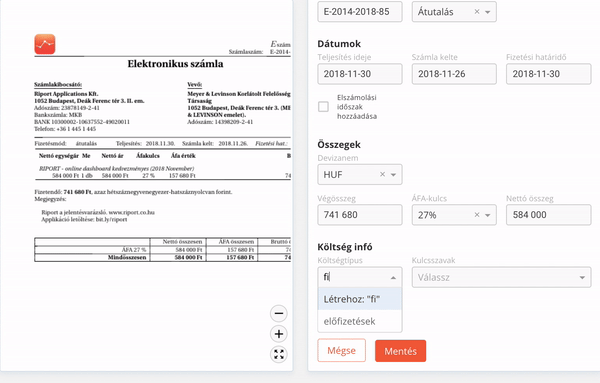600x383 pixels.
Task: Save with the Mentés button
Action: point(400,351)
